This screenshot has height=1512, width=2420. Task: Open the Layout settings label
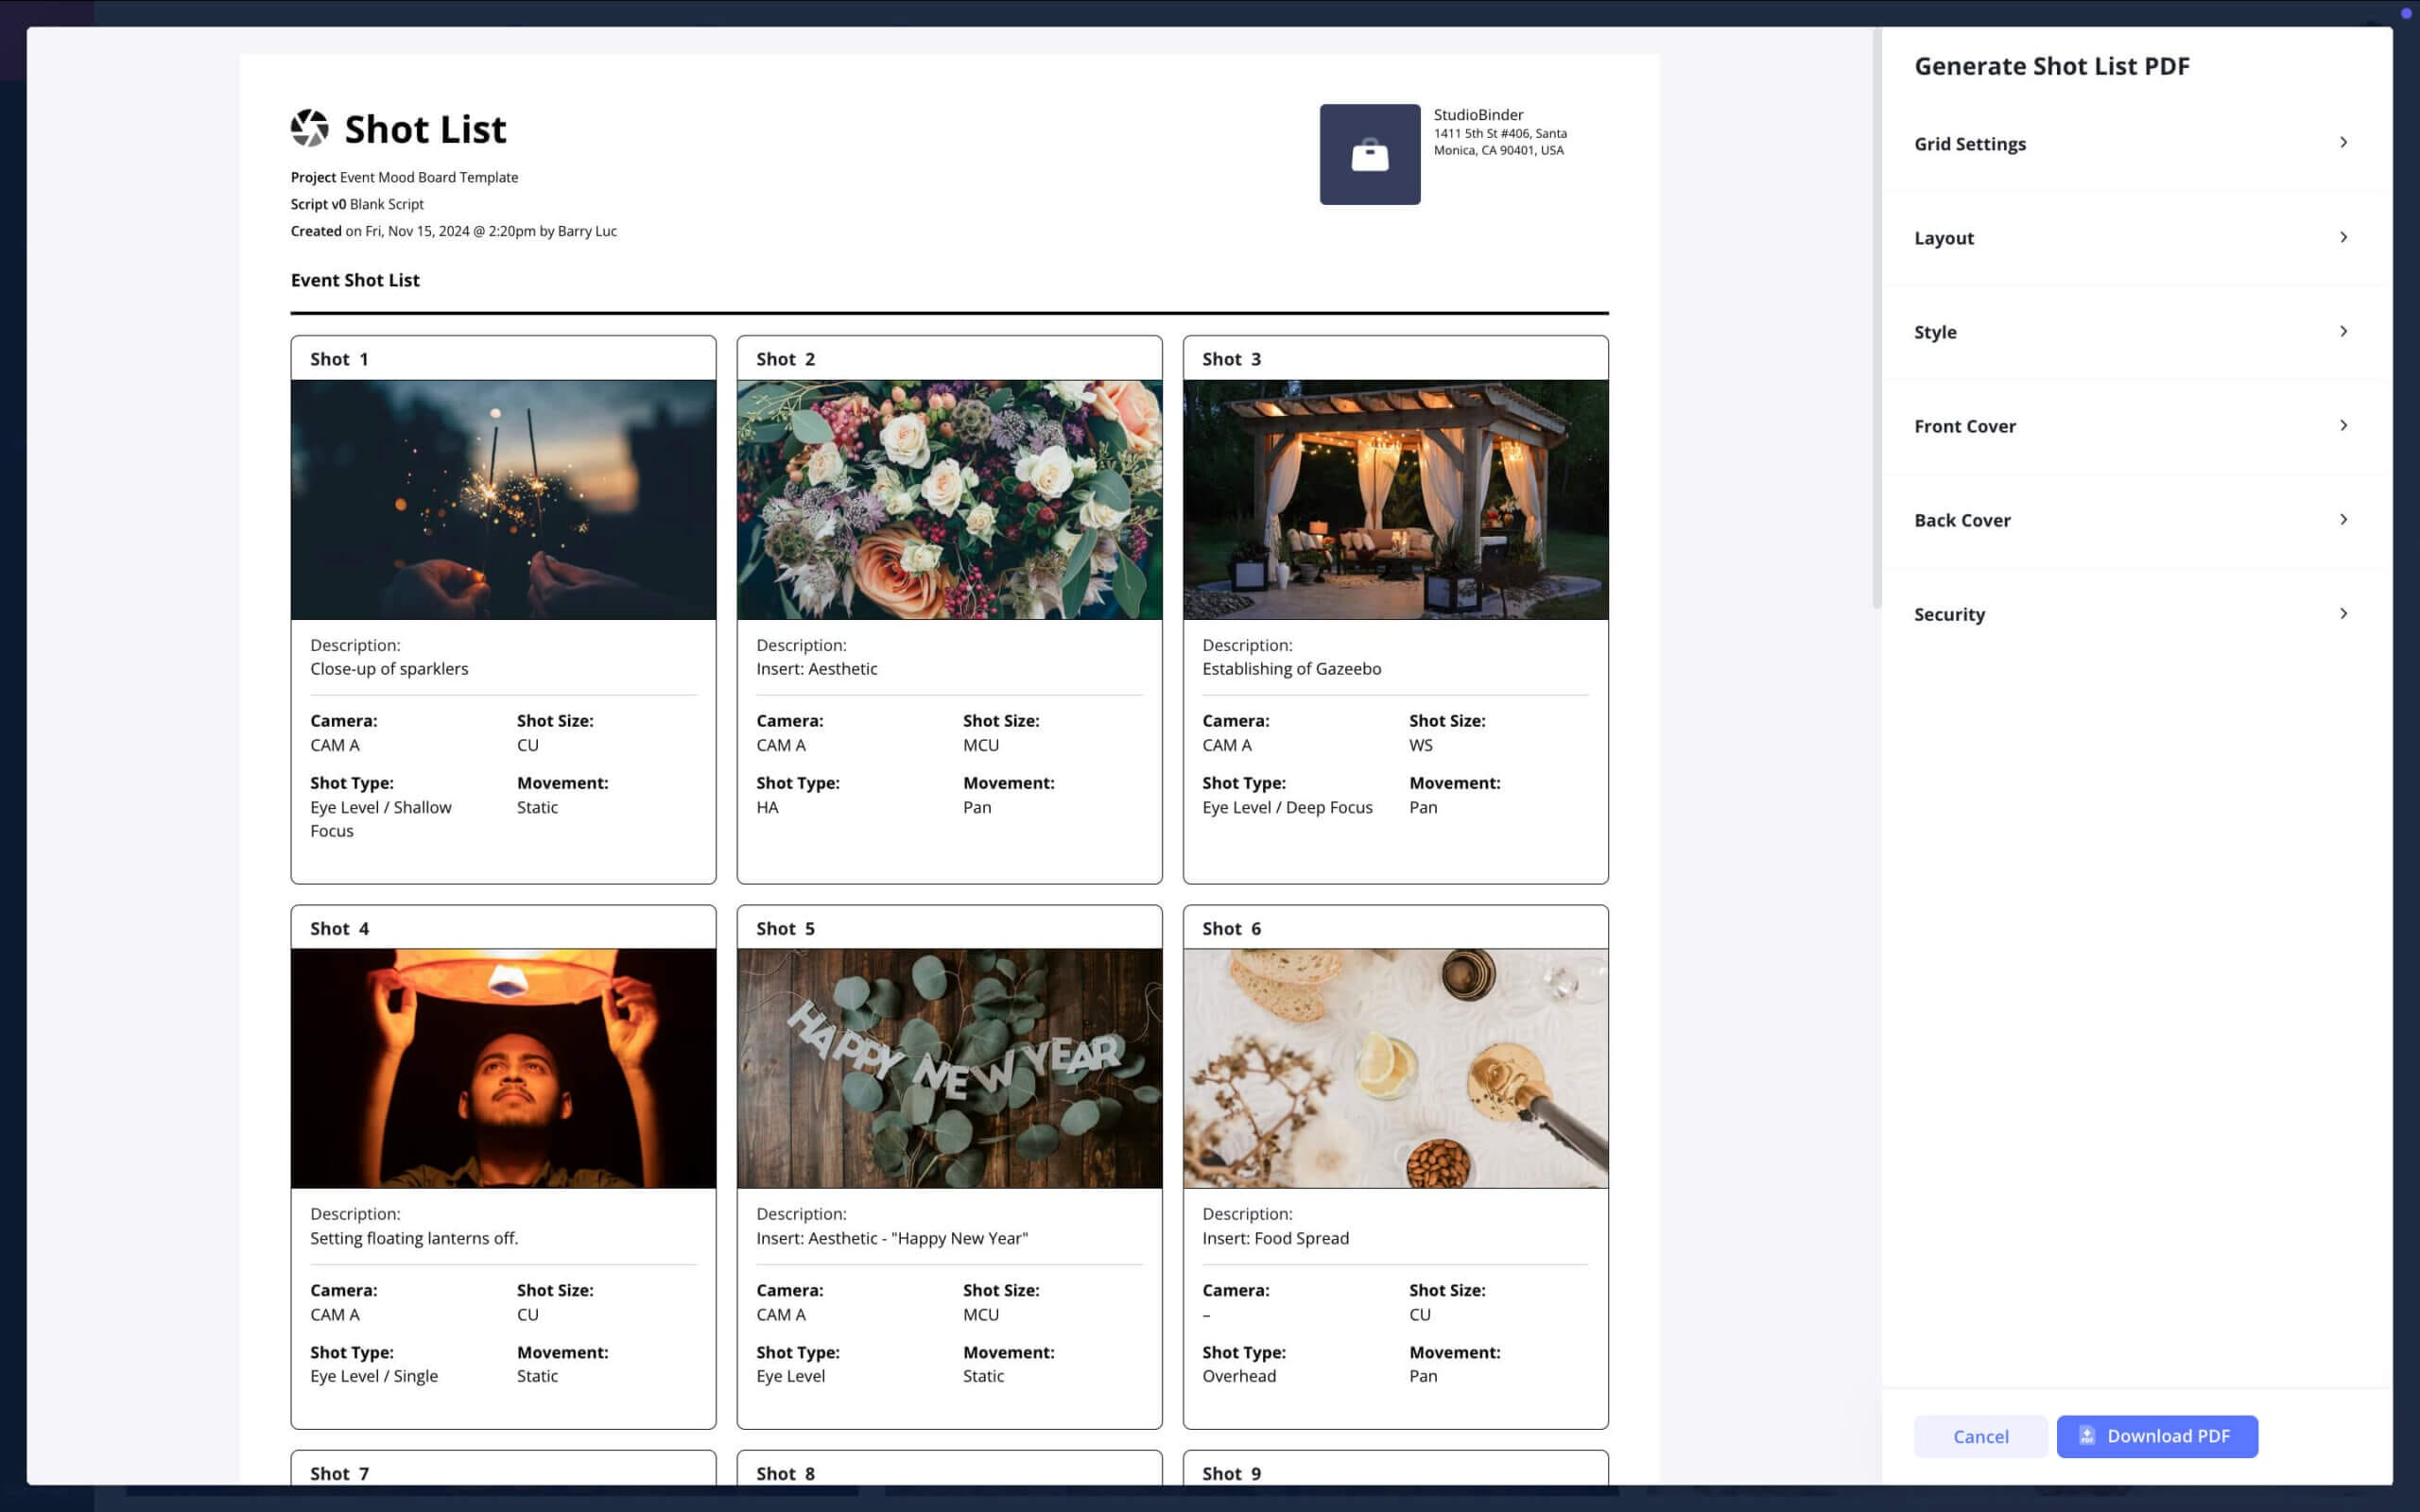coord(1943,238)
